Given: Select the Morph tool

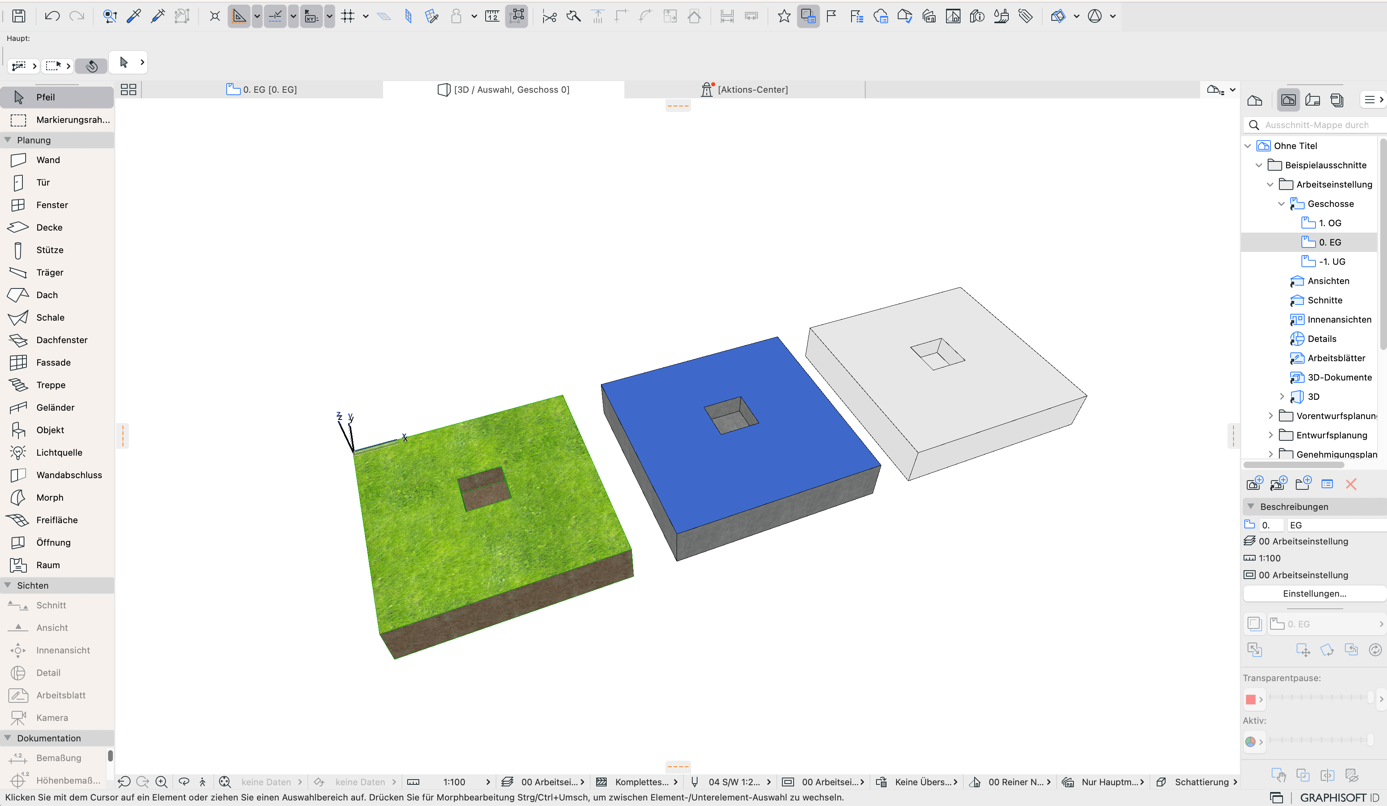Looking at the screenshot, I should point(57,498).
